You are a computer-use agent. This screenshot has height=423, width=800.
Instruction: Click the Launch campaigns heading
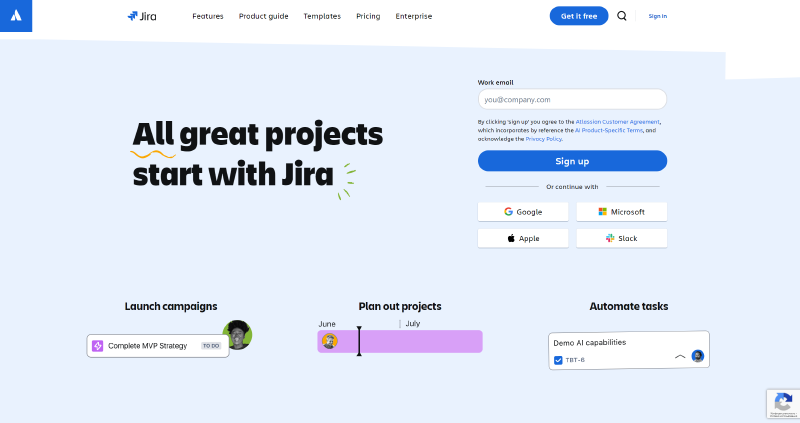[171, 306]
